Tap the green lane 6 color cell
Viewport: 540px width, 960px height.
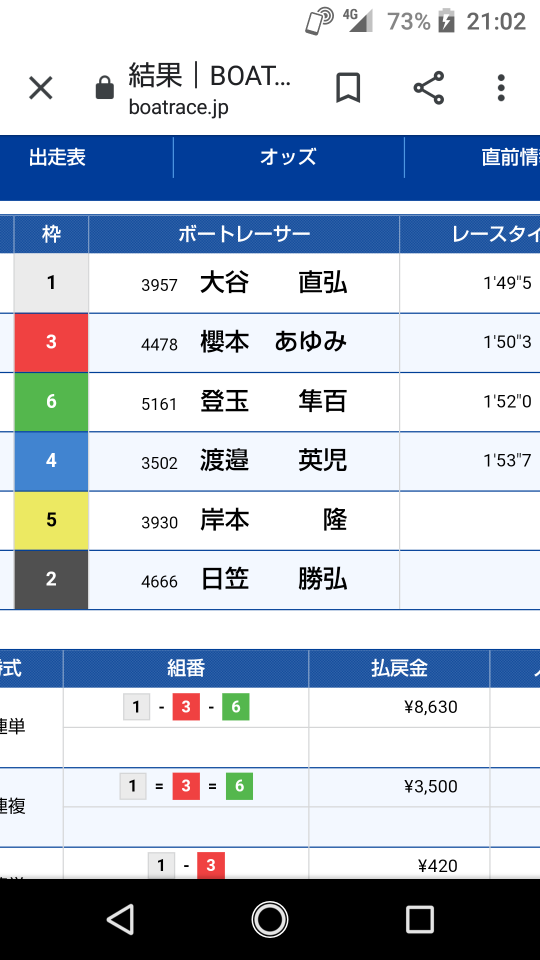tap(51, 402)
